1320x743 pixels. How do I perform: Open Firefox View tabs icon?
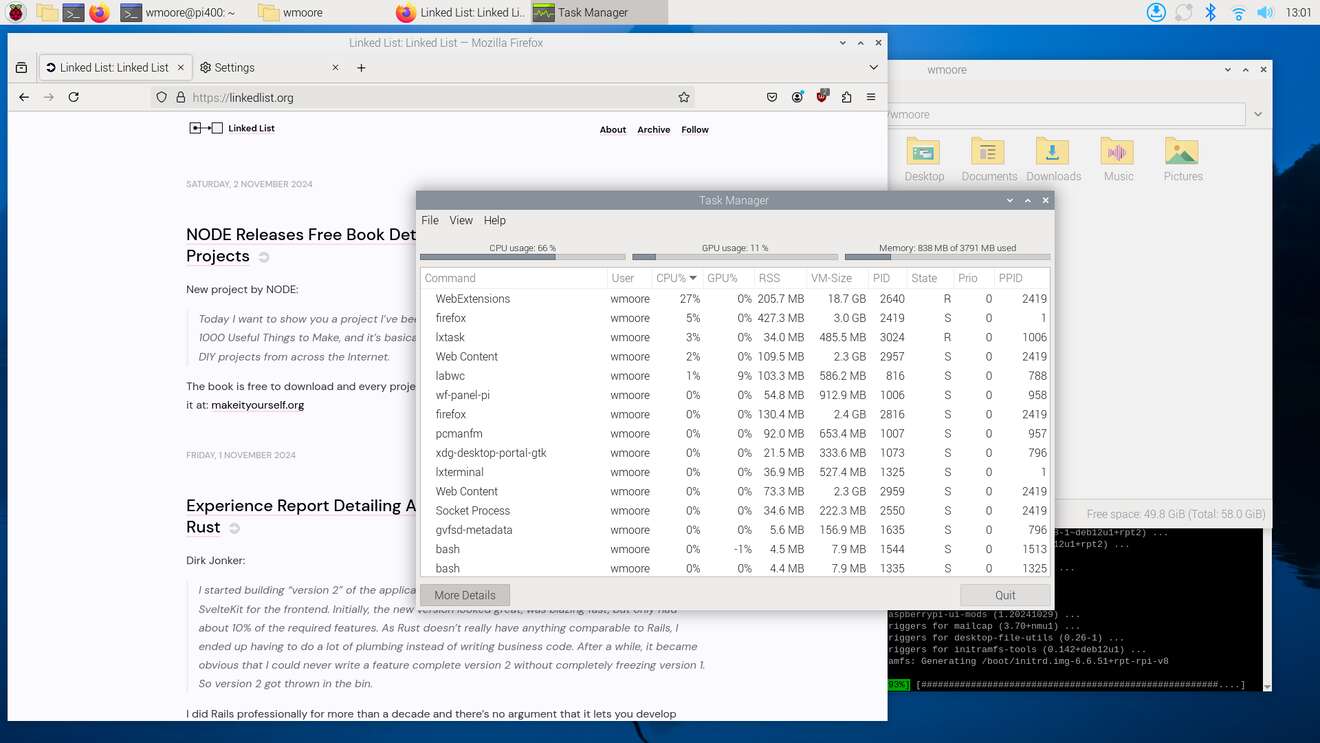[22, 67]
